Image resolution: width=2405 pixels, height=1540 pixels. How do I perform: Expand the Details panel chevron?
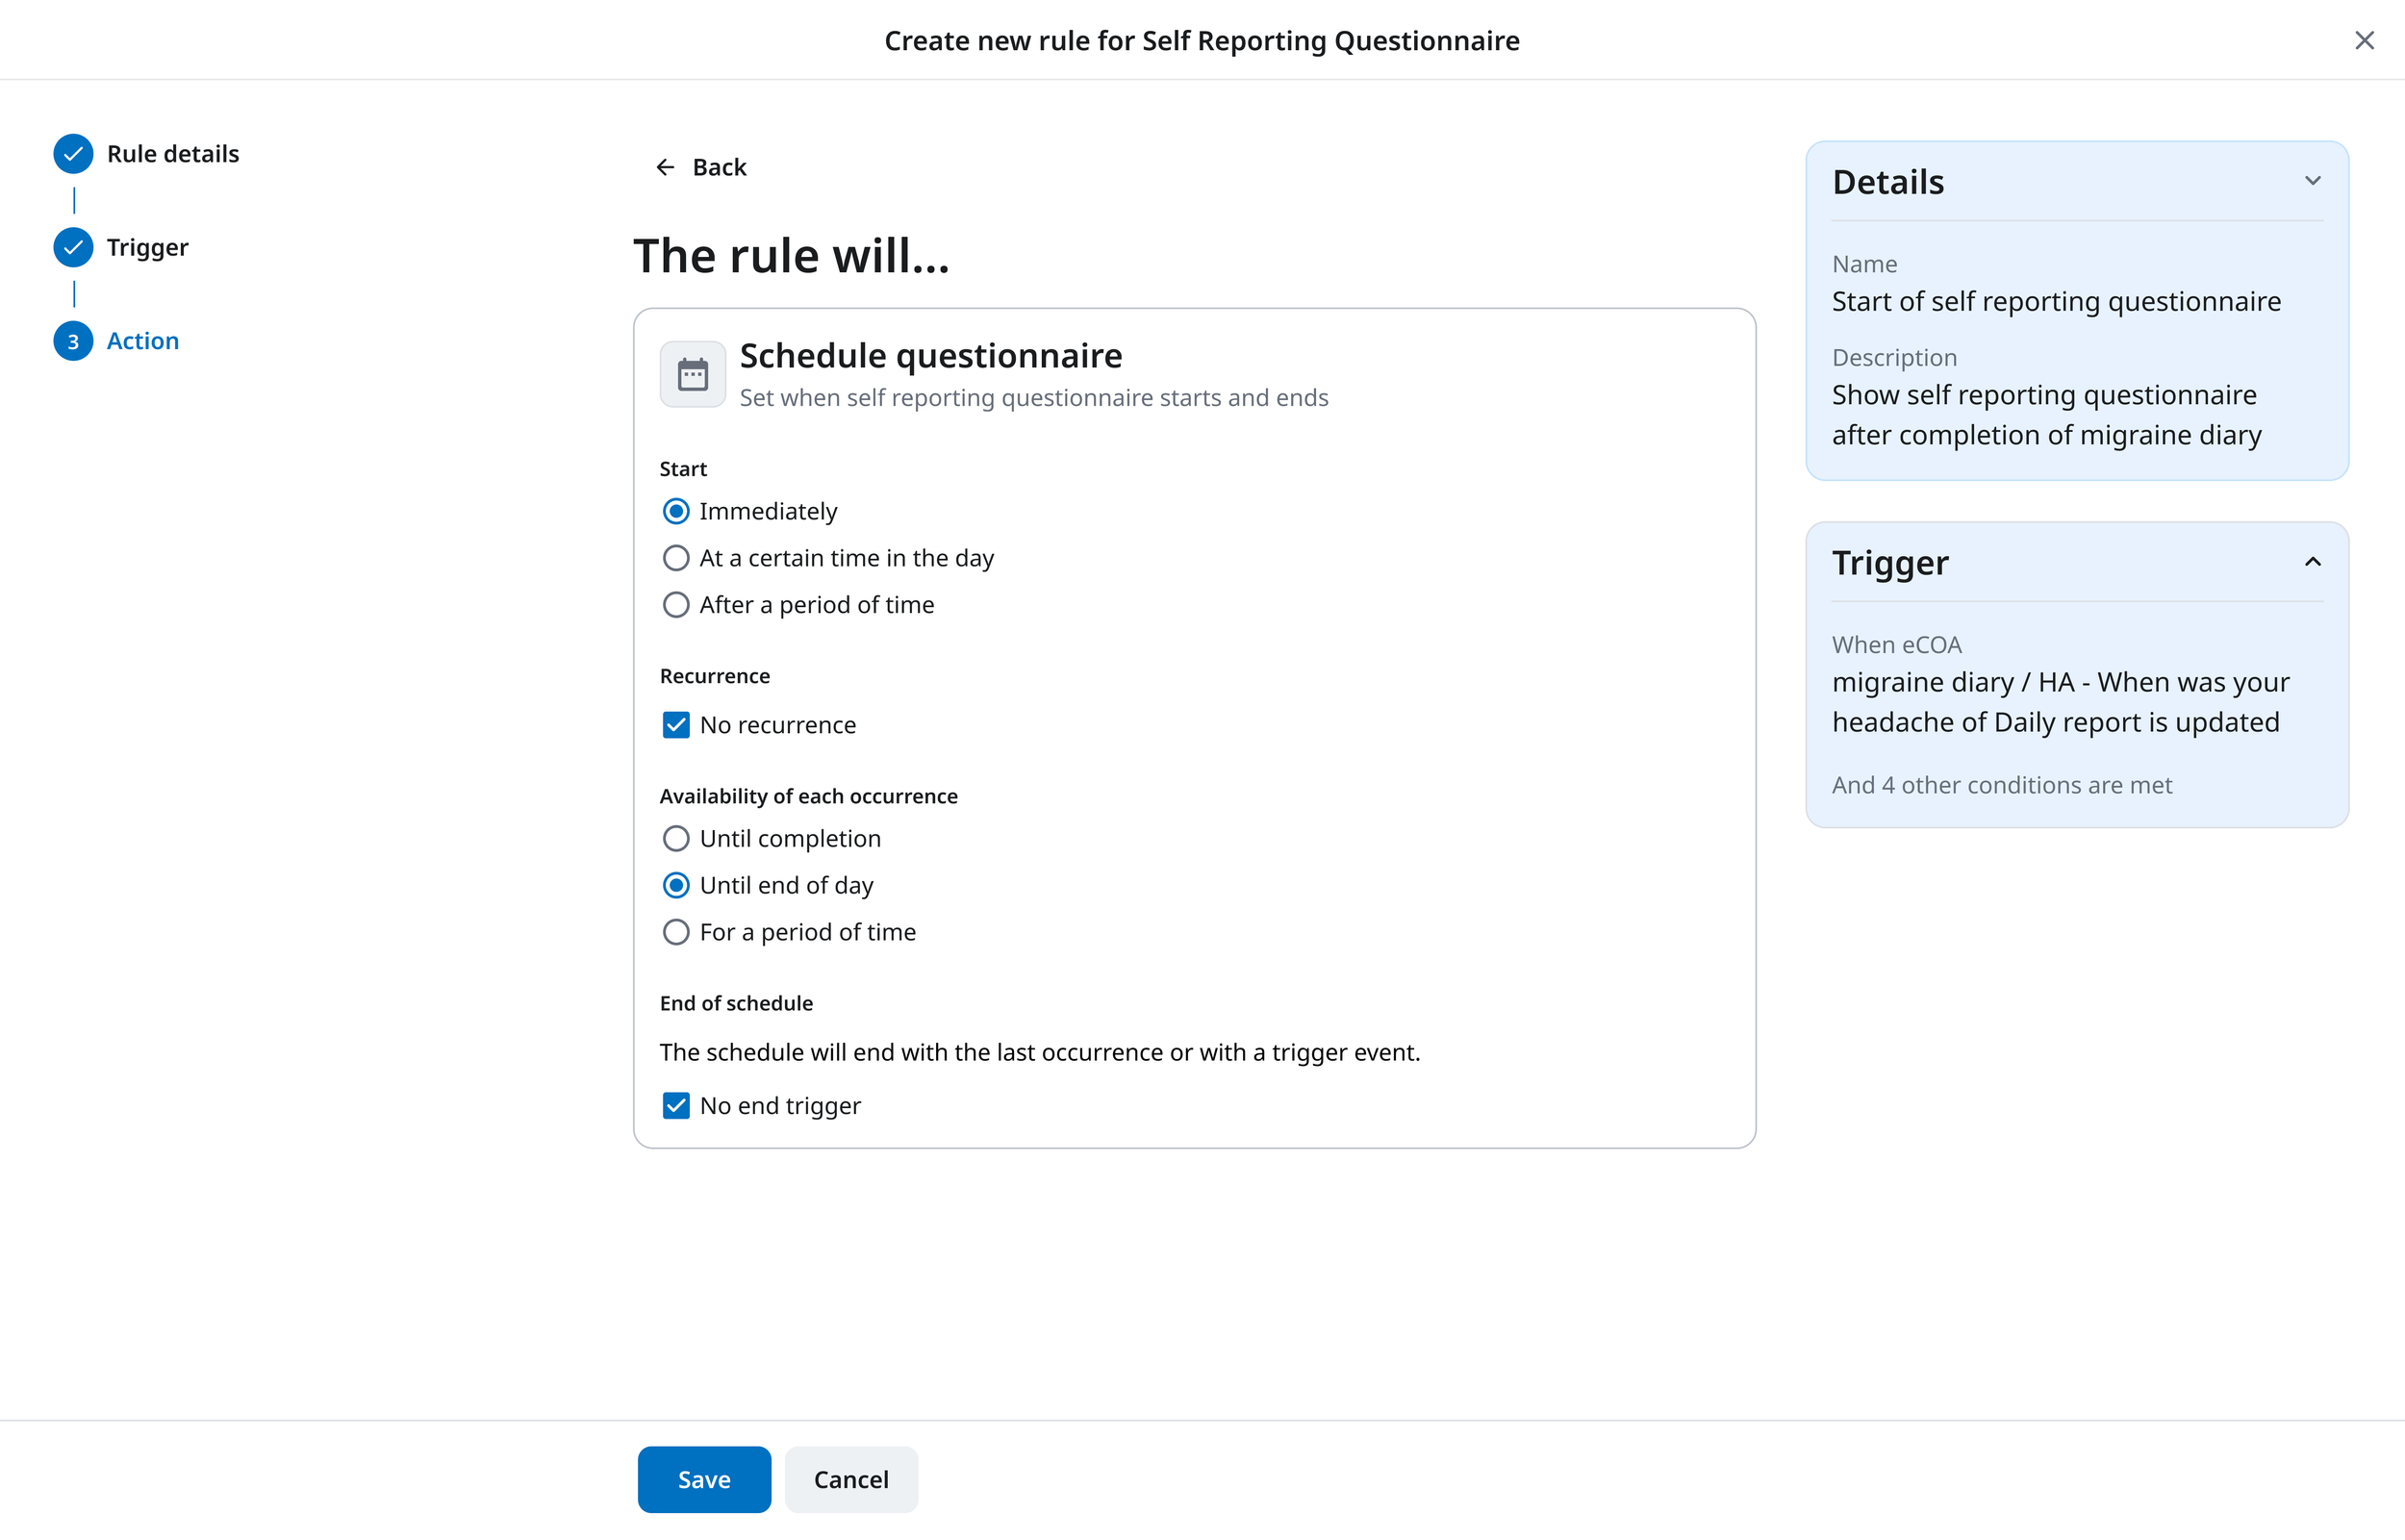click(2312, 181)
